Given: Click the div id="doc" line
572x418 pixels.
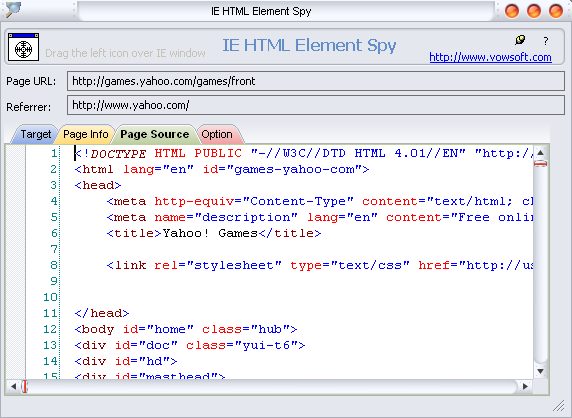Looking at the screenshot, I should (x=190, y=345).
